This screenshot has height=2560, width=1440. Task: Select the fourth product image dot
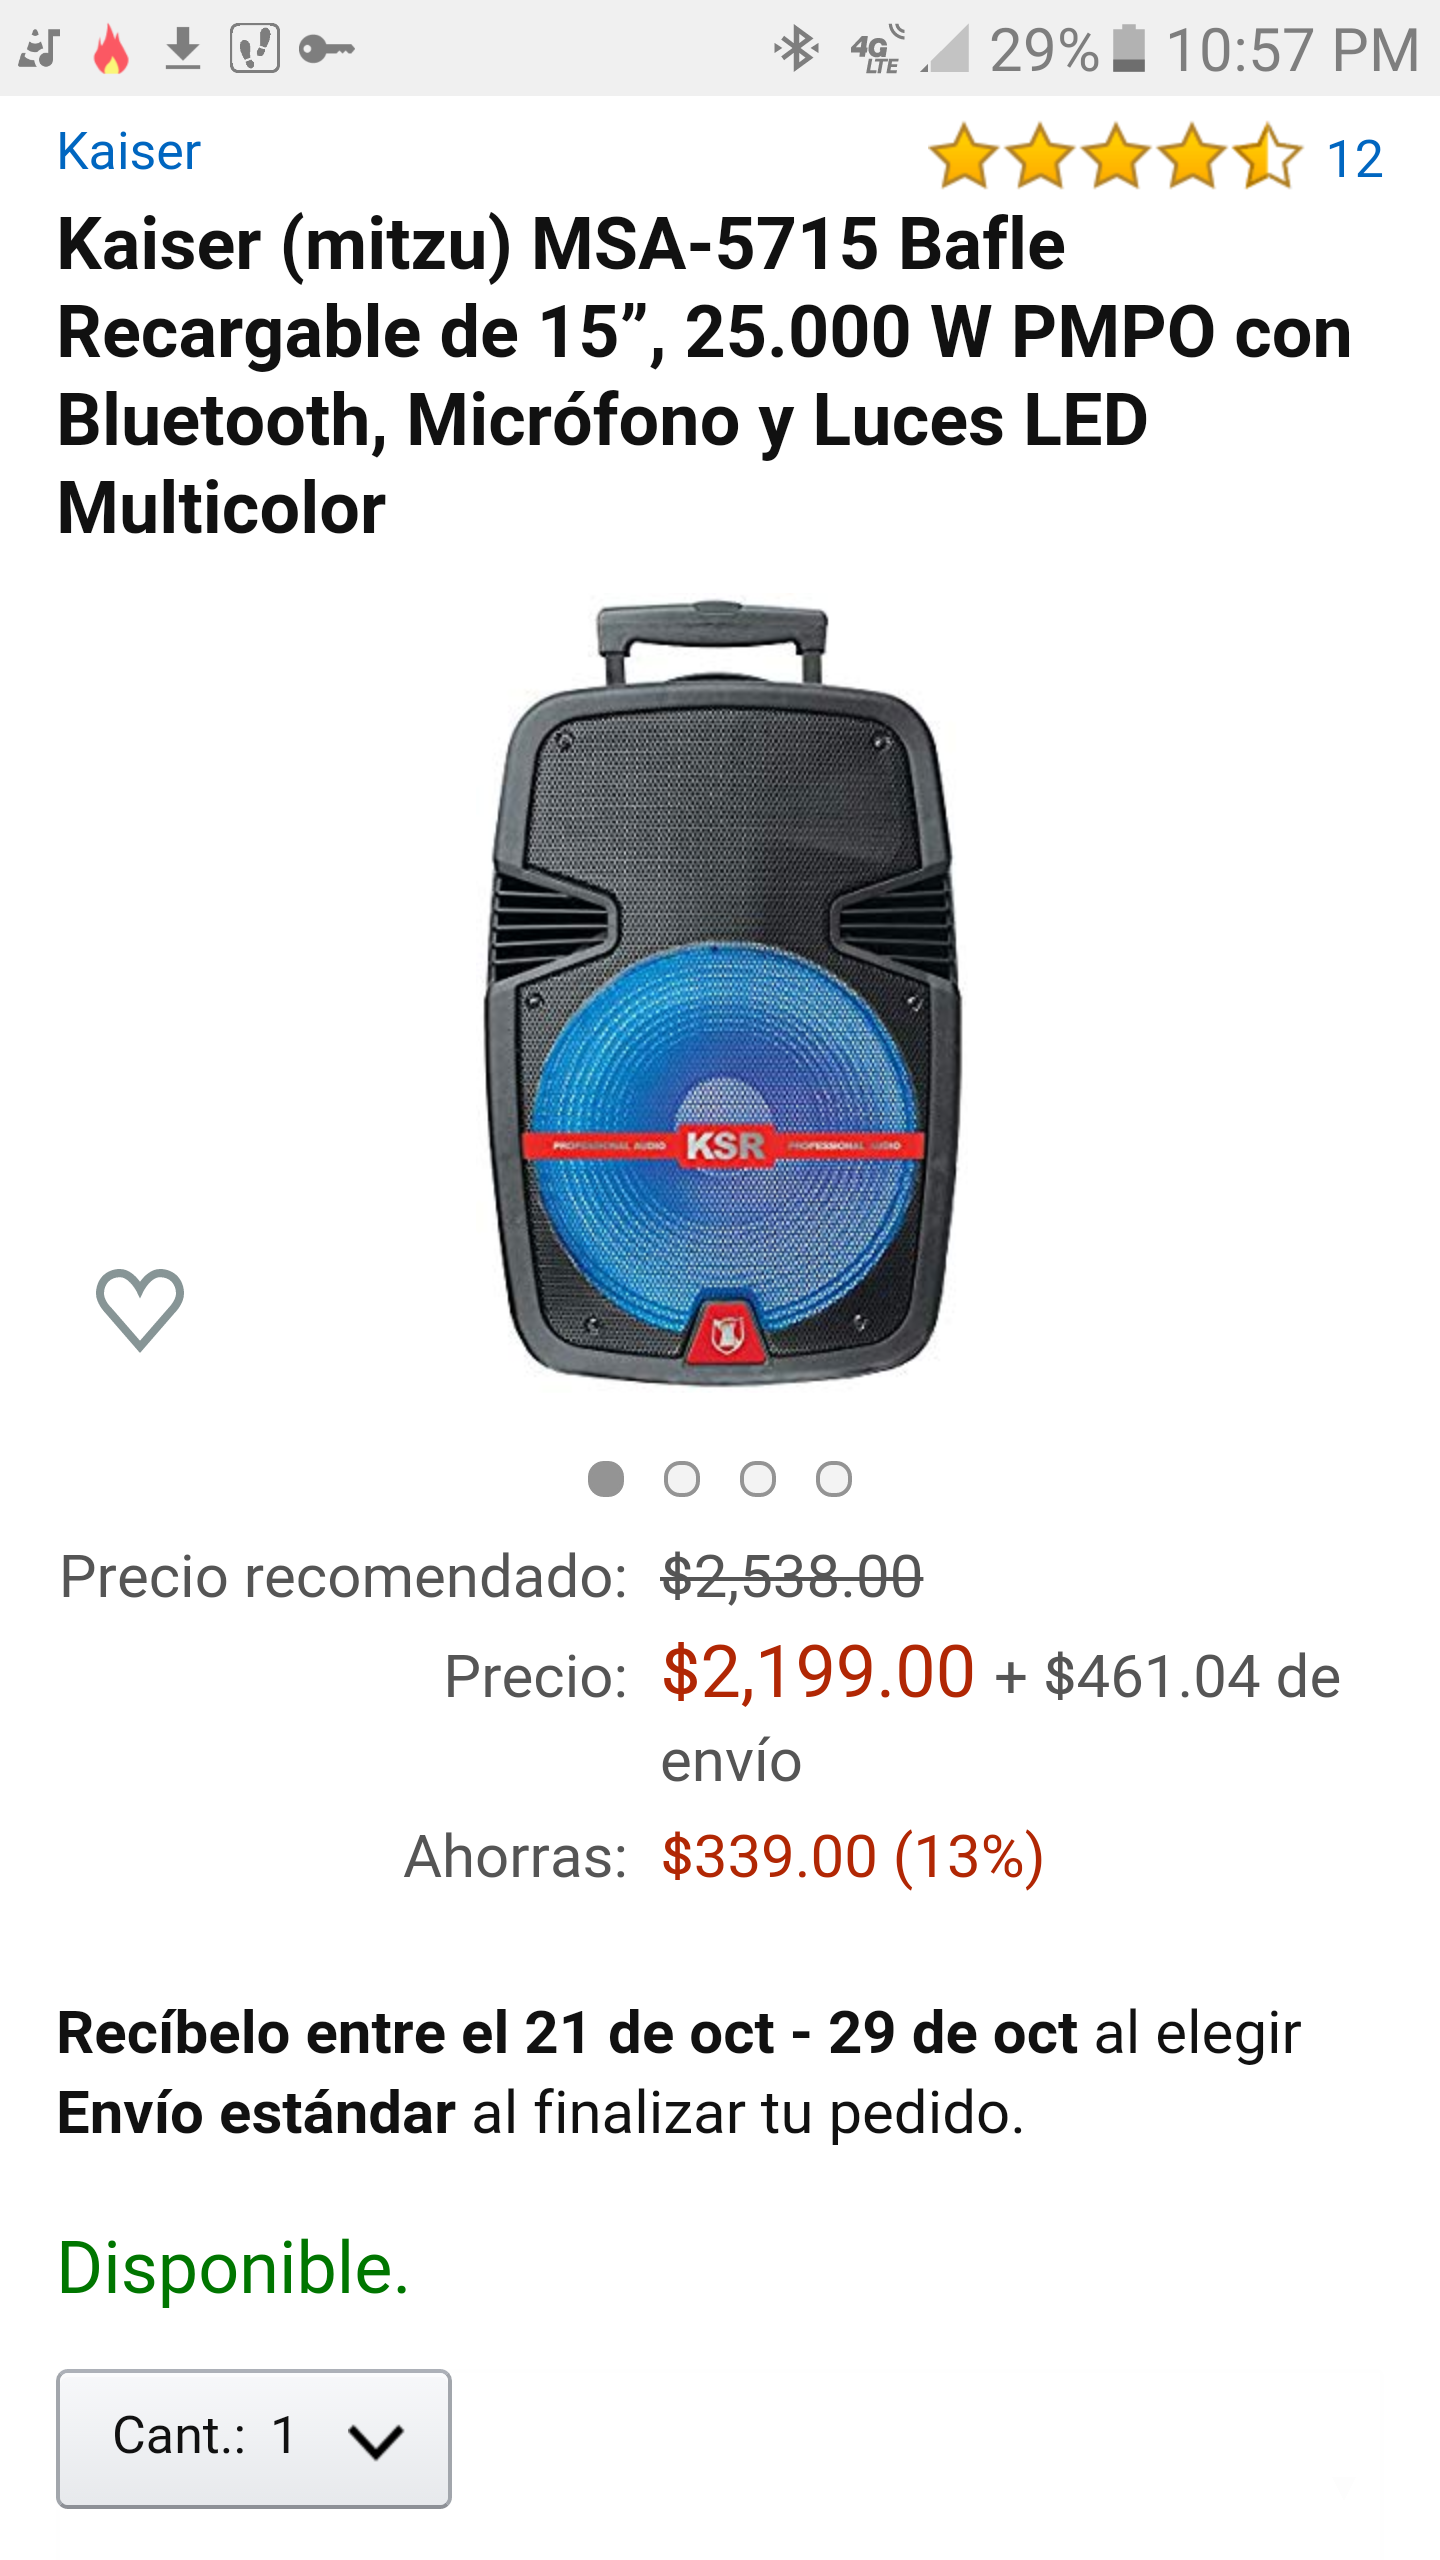[834, 1479]
